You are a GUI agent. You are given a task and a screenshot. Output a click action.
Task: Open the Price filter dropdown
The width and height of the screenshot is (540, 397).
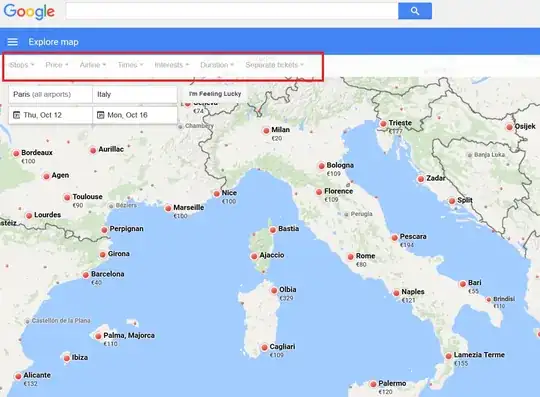(x=57, y=65)
